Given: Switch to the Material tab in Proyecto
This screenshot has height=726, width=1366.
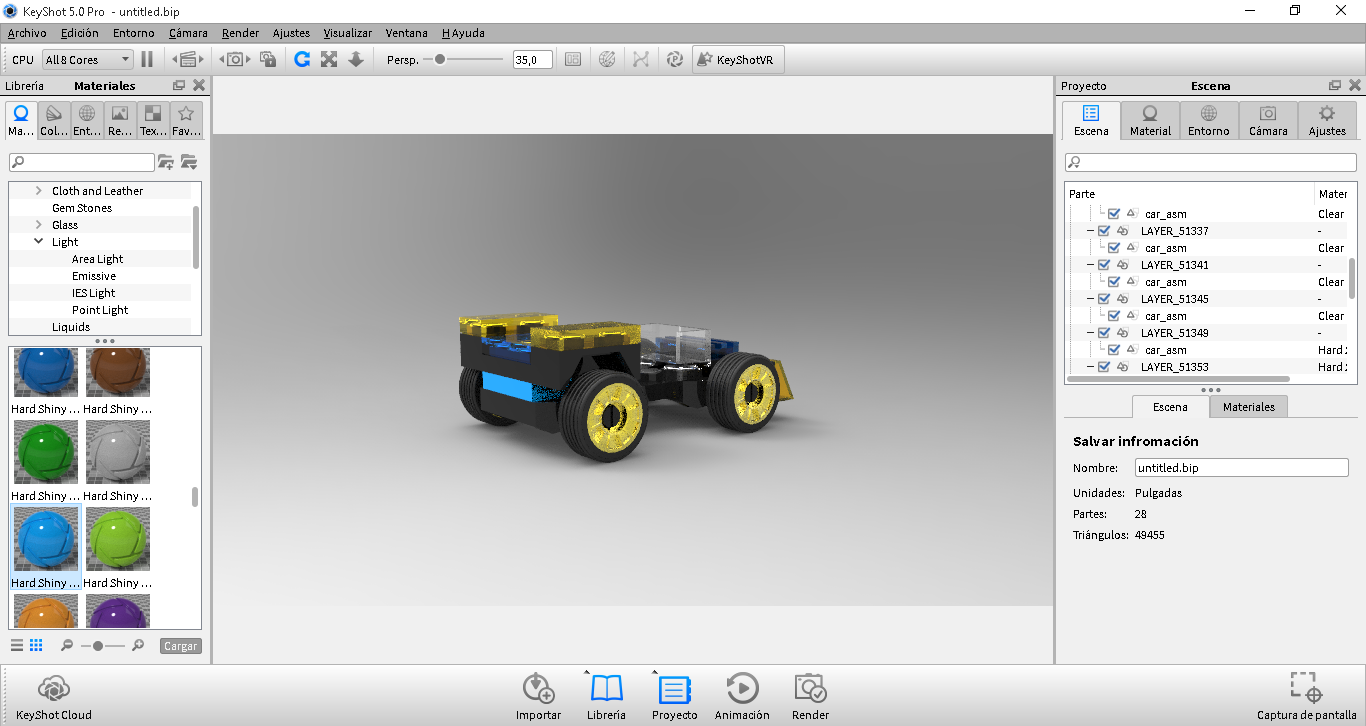Looking at the screenshot, I should [1150, 120].
